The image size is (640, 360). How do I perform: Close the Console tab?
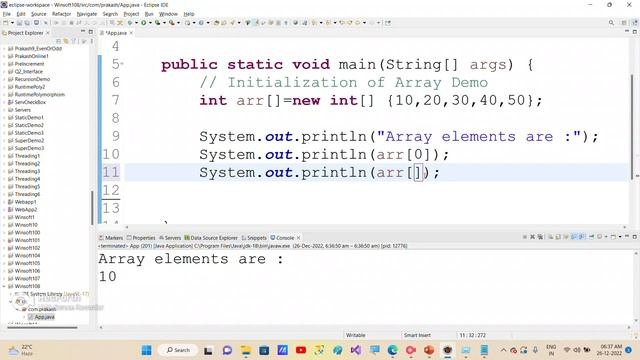[x=298, y=238]
